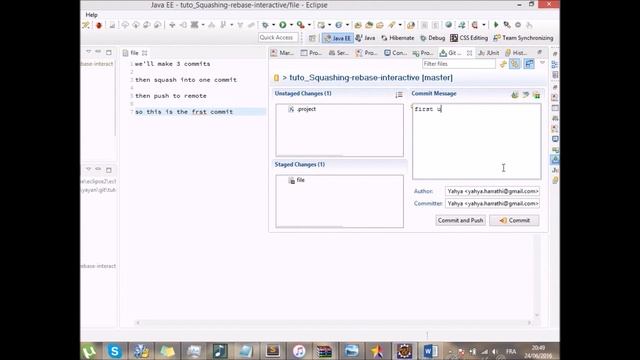Switch to the History tab
This screenshot has height=360, width=640.
tap(516, 53)
